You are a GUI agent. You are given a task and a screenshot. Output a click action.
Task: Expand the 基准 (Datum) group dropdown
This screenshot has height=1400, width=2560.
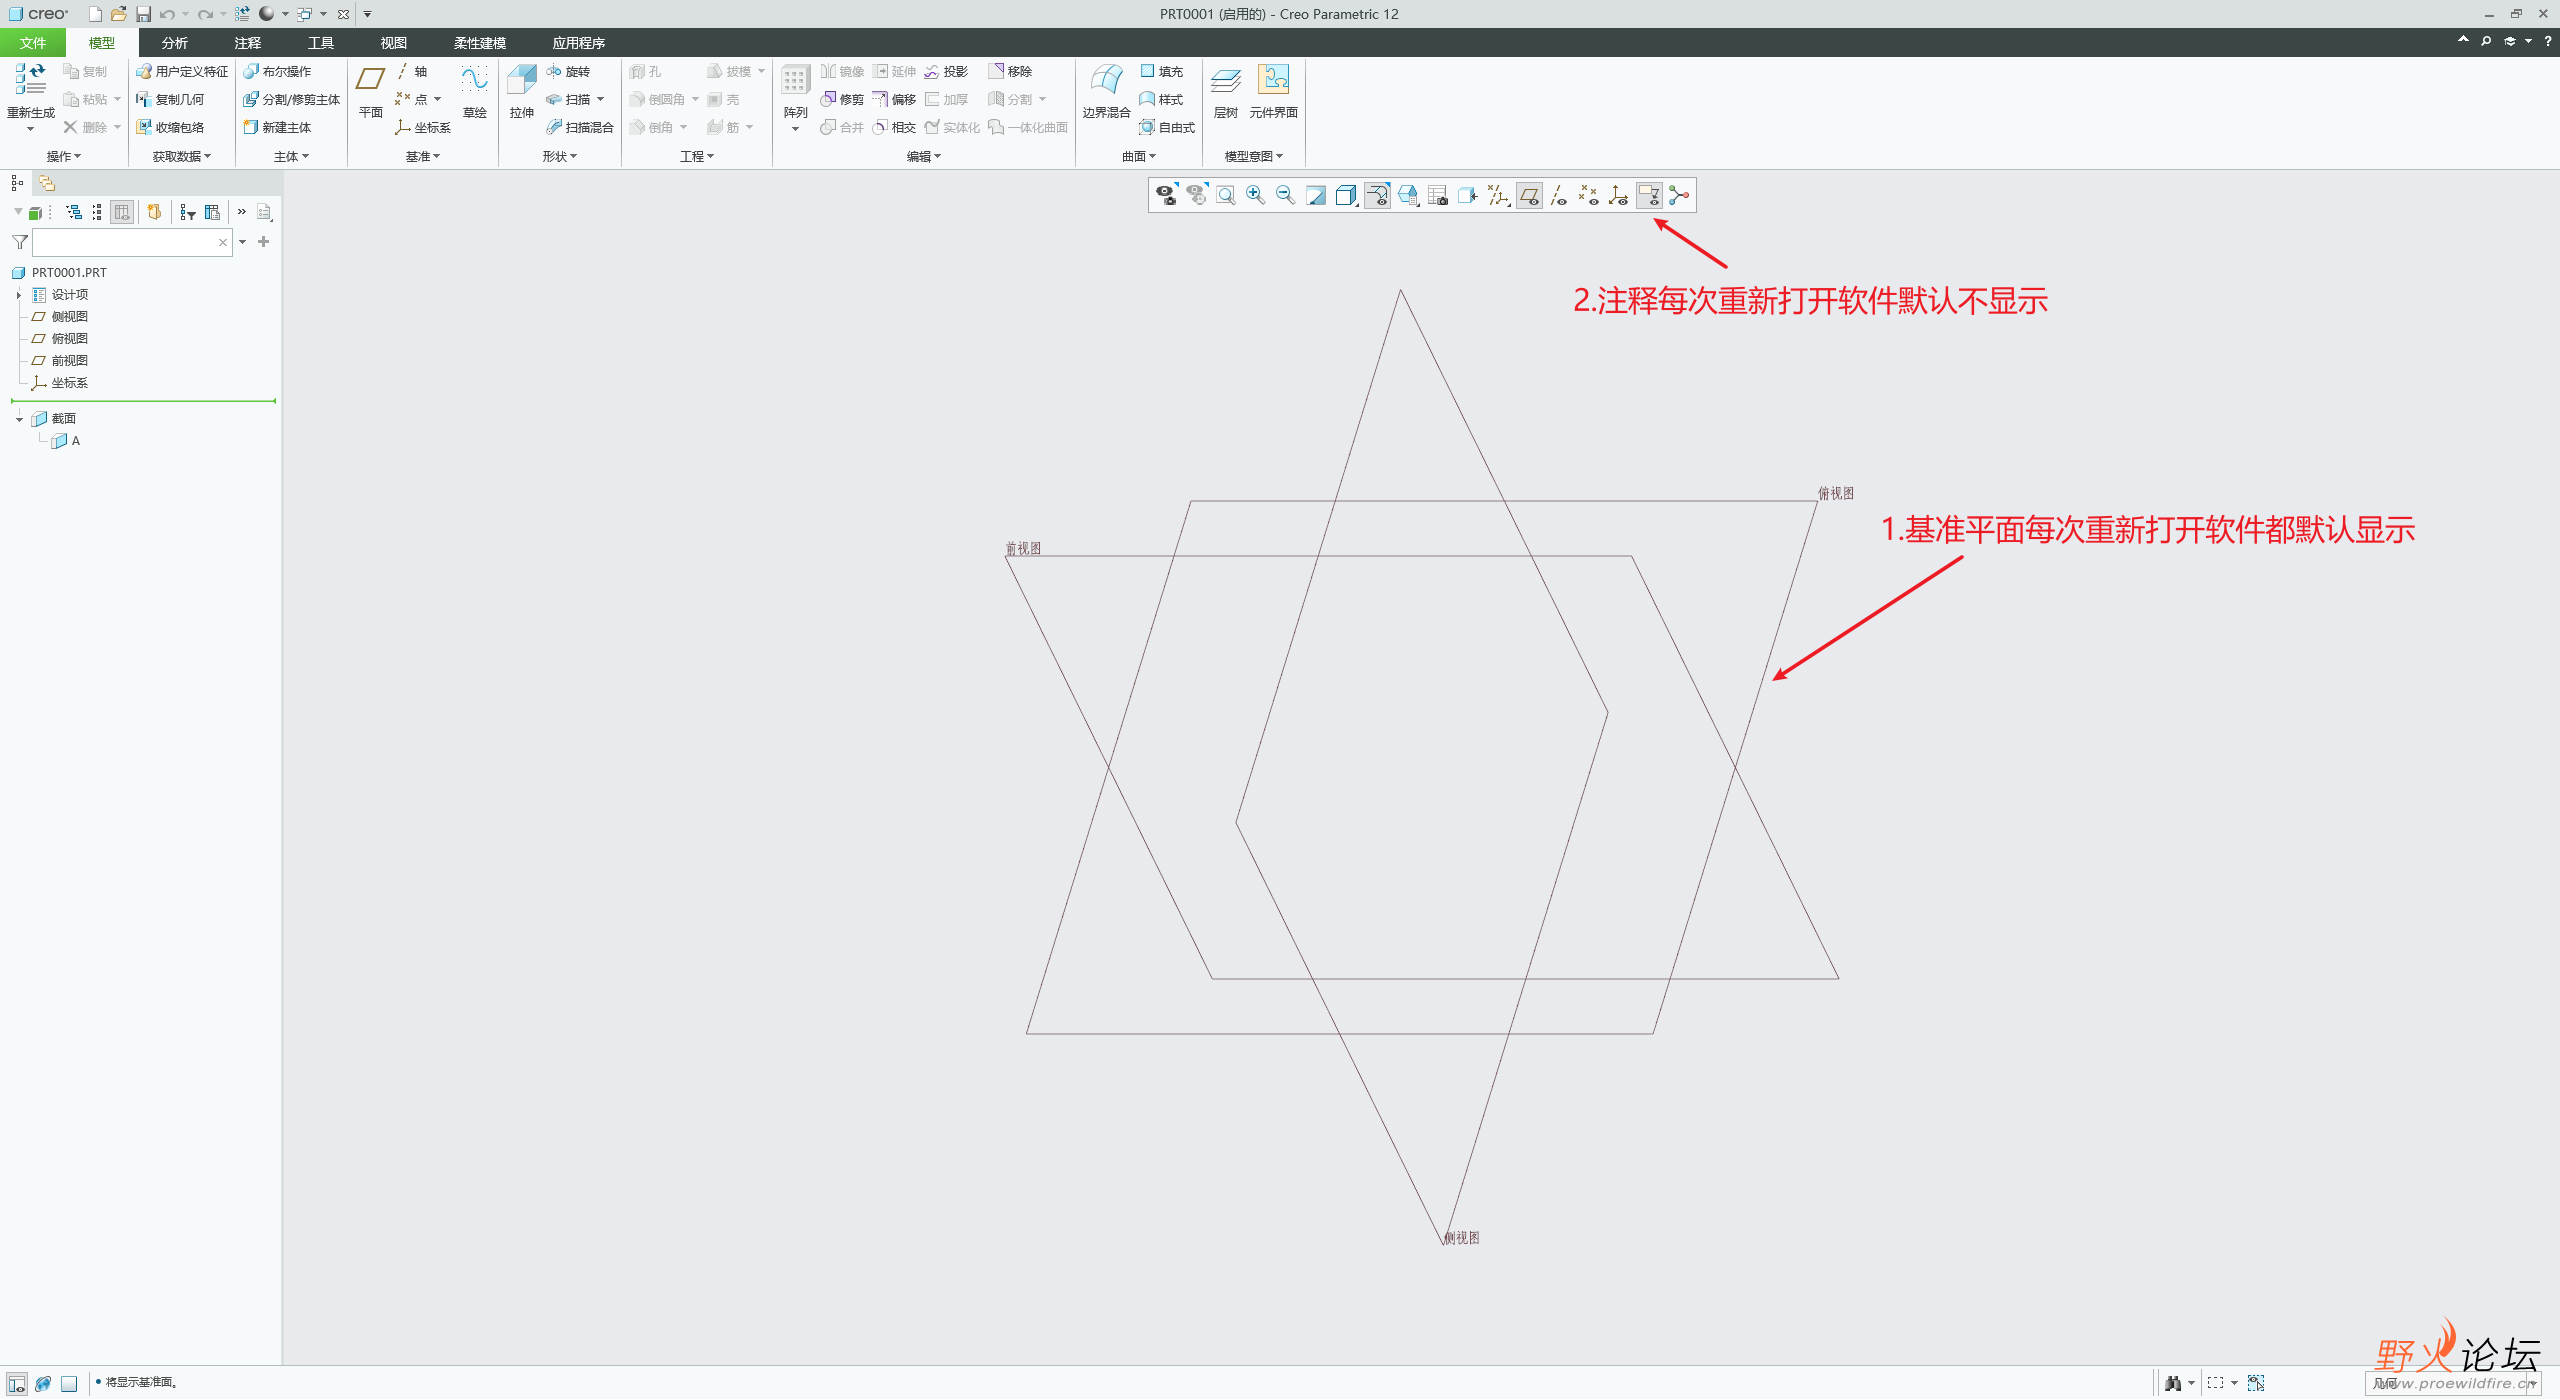pos(423,157)
